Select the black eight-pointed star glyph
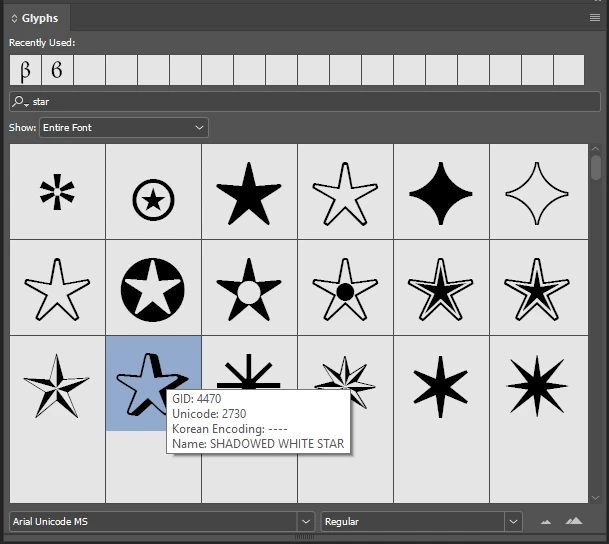The image size is (609, 544). pos(538,384)
